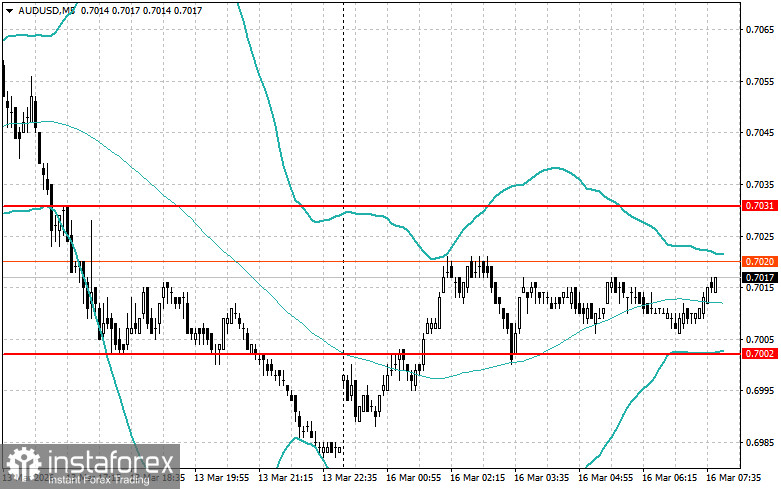Click the 0.7005 price axis value
Viewport: 781px width, 489px height.
coord(760,340)
